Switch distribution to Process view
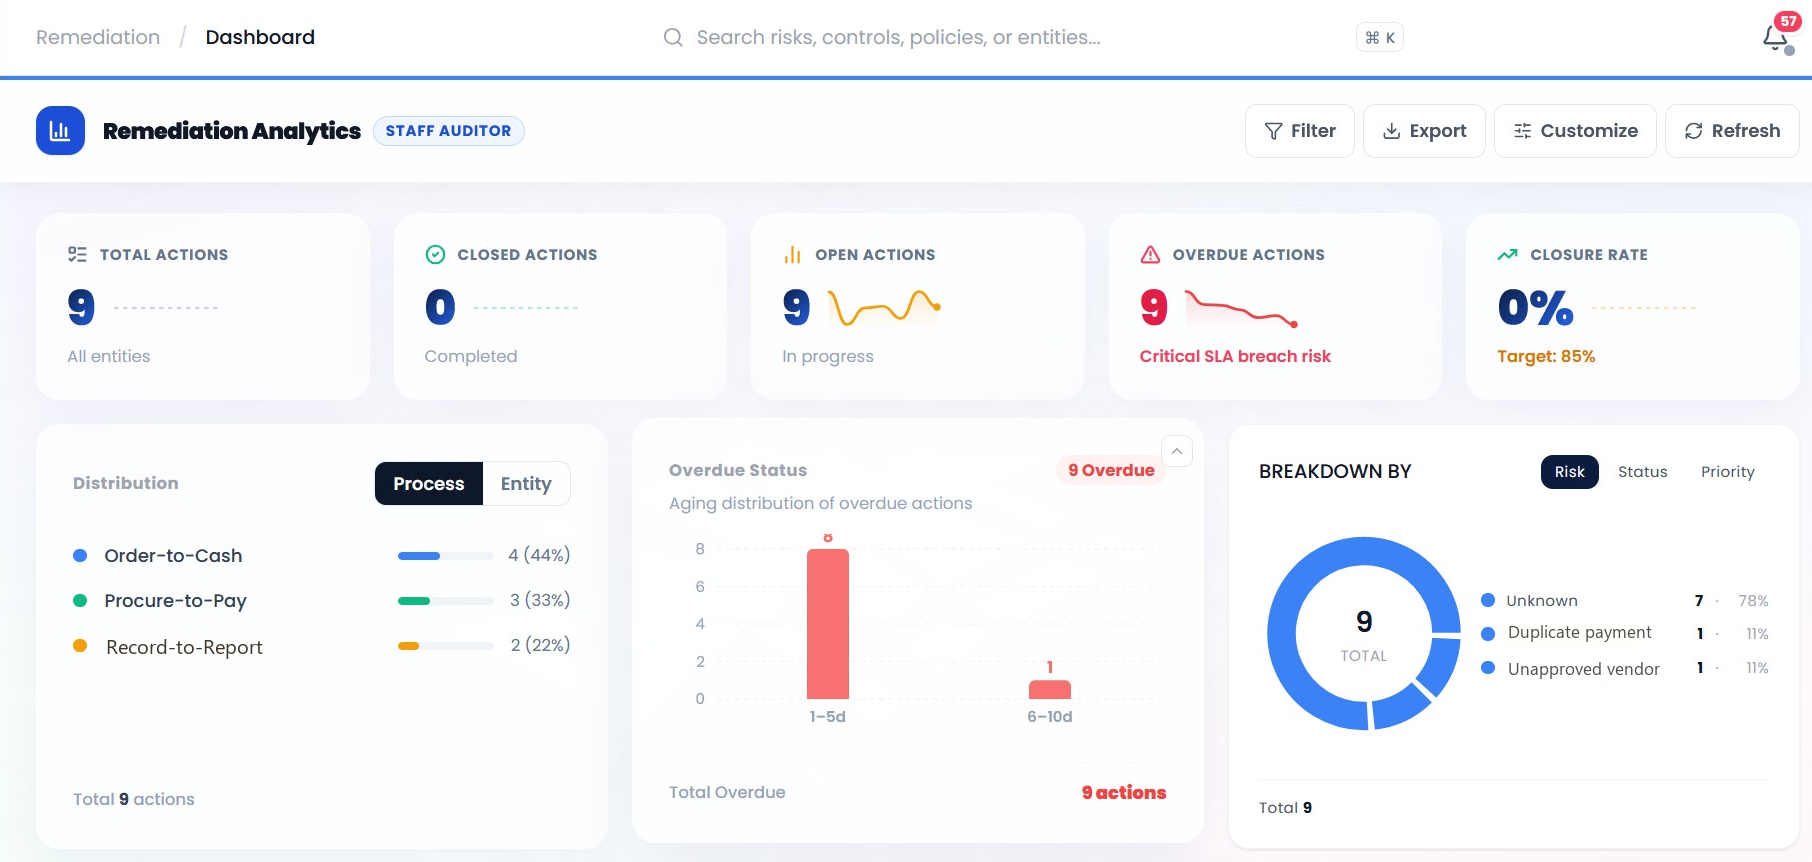1812x862 pixels. pos(429,484)
